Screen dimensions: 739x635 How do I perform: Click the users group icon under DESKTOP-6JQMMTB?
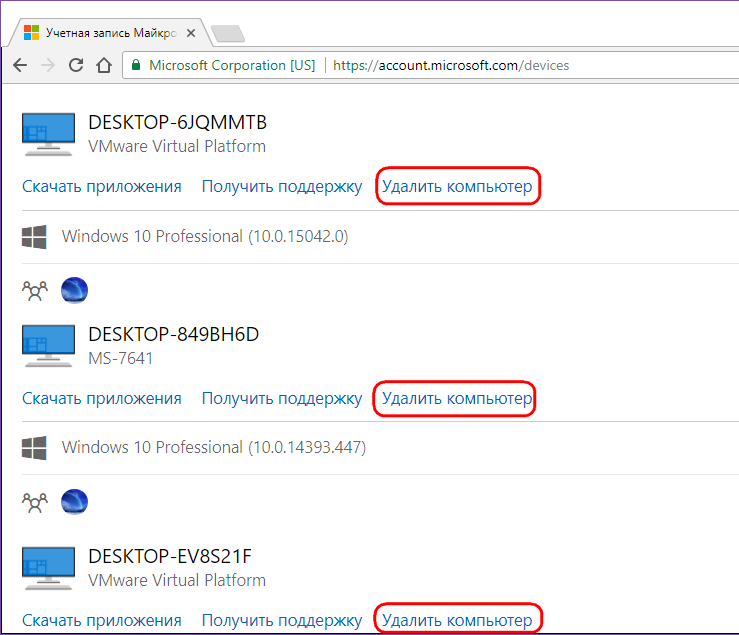point(35,290)
